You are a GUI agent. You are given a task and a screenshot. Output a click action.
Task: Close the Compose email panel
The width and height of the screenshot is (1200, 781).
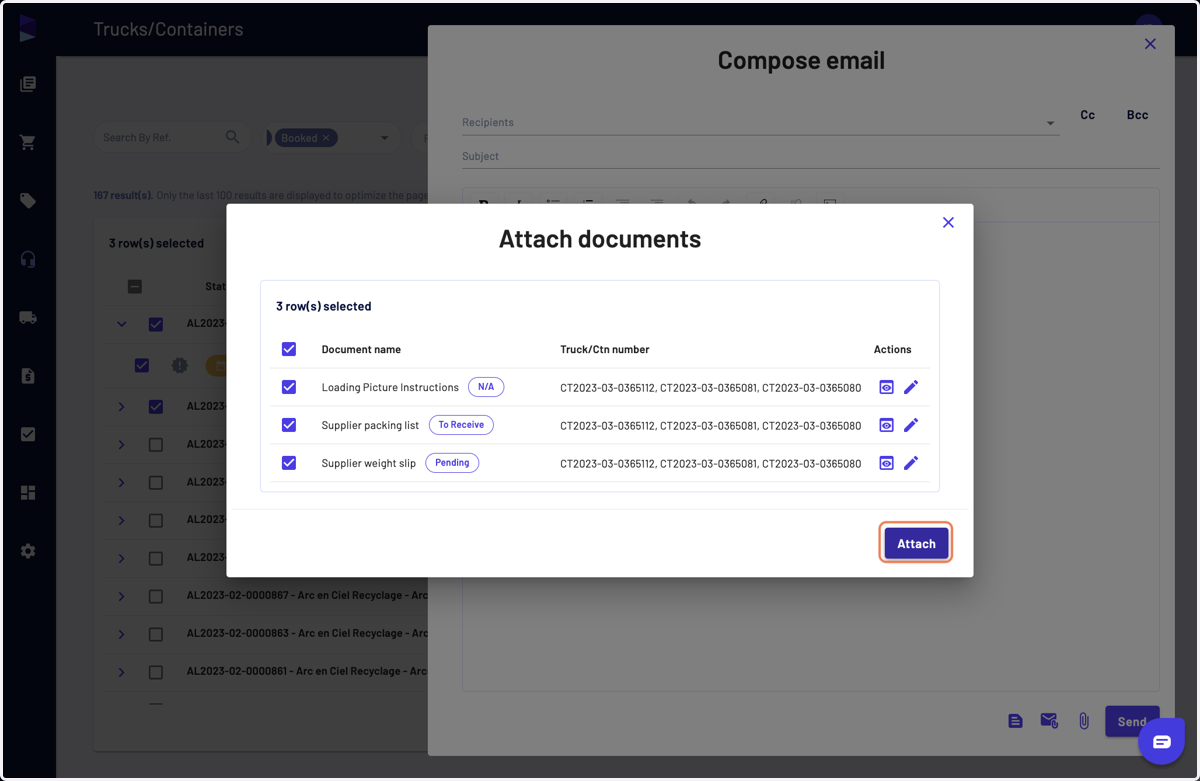[1150, 44]
